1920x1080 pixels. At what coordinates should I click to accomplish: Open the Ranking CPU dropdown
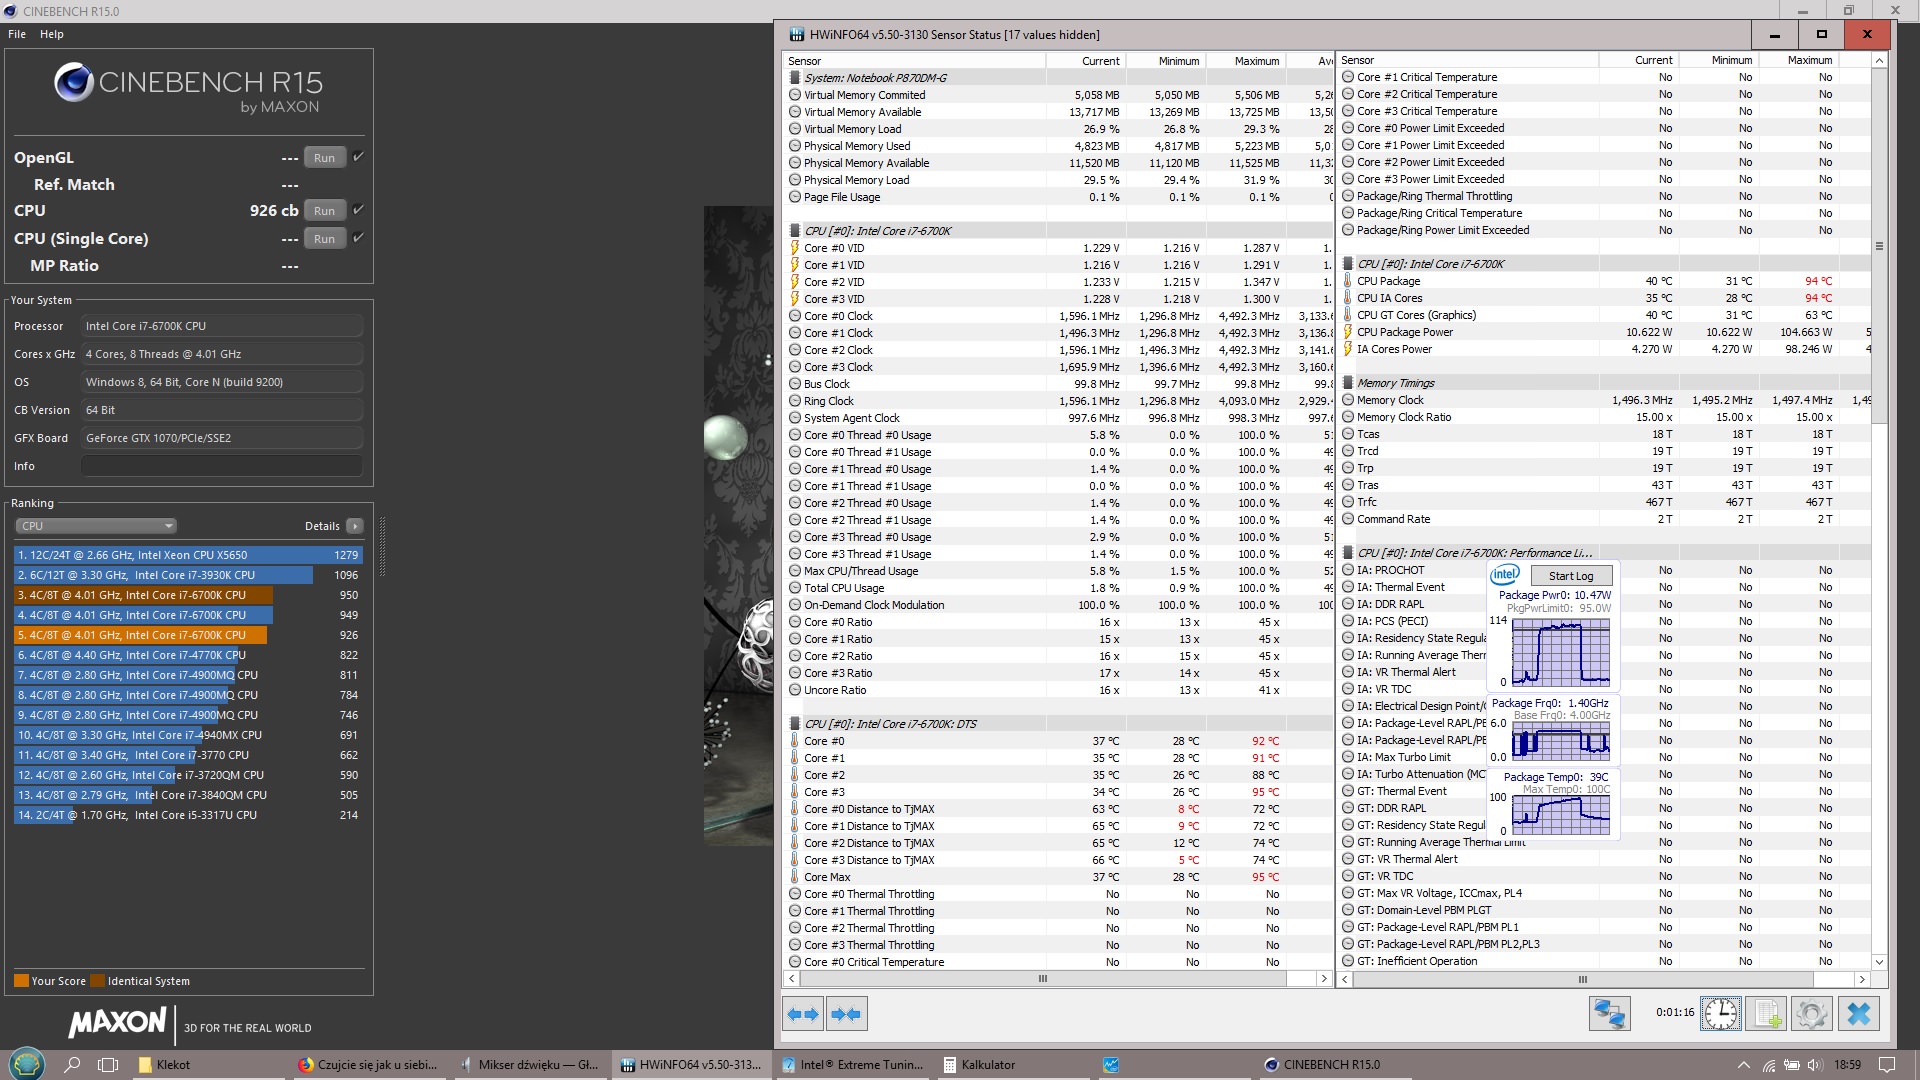tap(96, 526)
